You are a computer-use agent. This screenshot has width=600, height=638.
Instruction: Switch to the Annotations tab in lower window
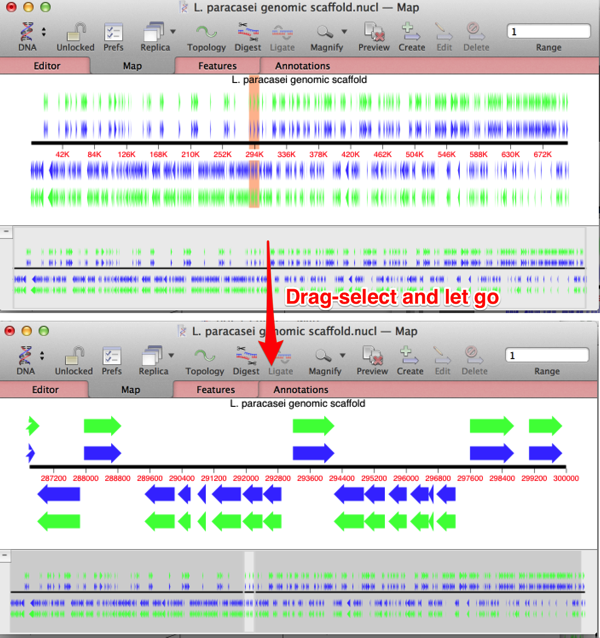(x=300, y=390)
